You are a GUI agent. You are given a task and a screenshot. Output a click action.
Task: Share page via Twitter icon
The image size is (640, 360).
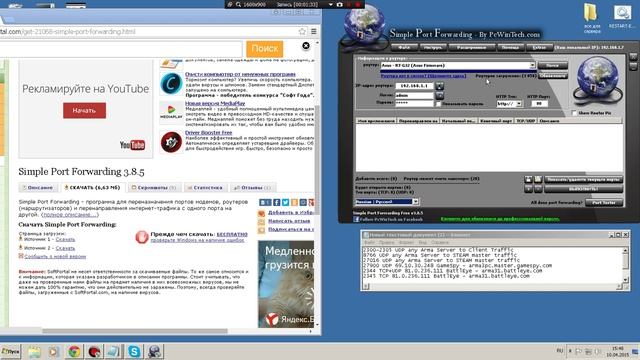pos(285,202)
